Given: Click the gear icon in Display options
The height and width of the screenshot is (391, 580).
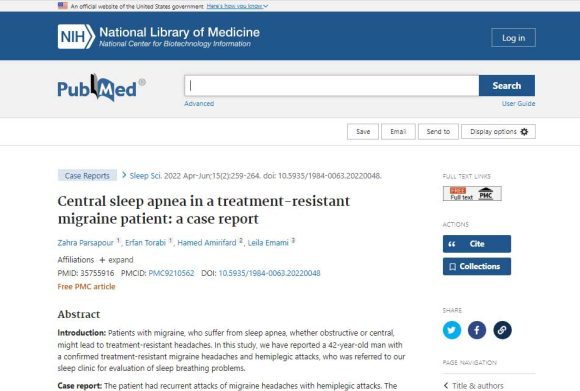Looking at the screenshot, I should (x=524, y=132).
